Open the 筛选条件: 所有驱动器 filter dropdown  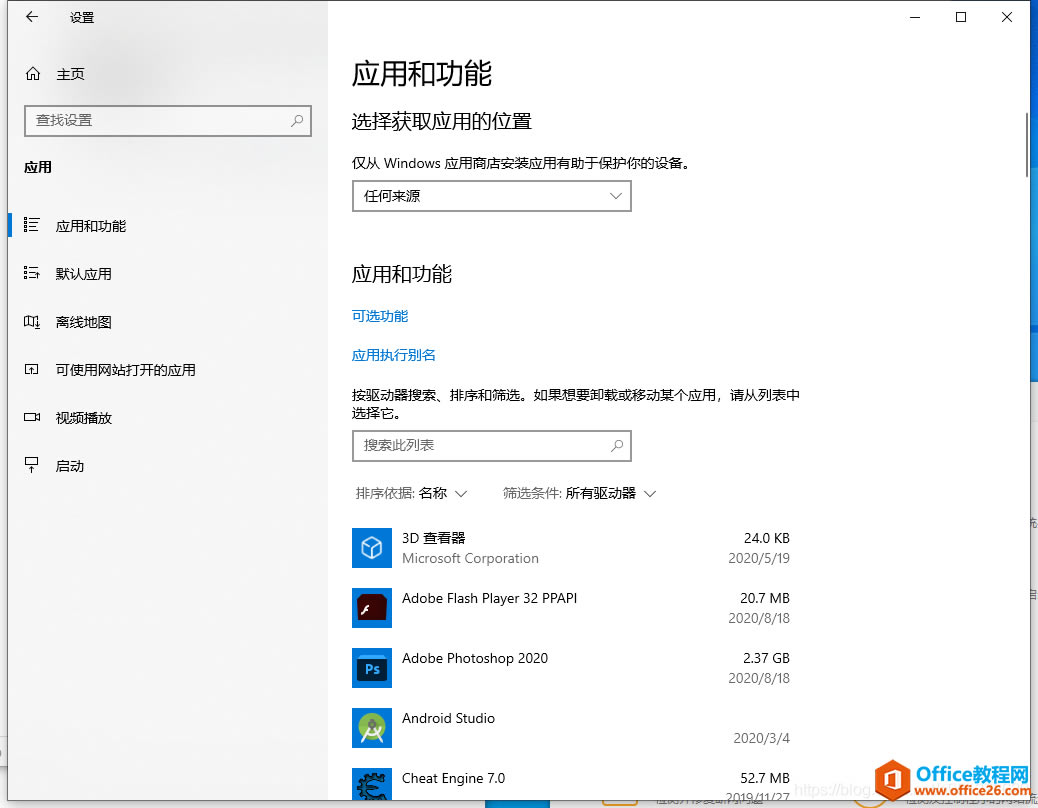[579, 493]
